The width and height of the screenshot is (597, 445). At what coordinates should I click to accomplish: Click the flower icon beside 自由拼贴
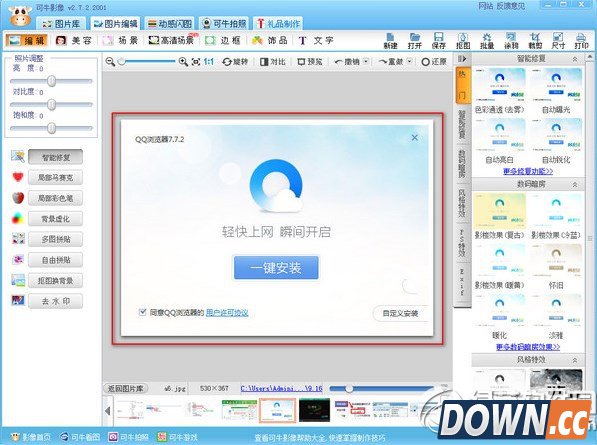pos(18,259)
